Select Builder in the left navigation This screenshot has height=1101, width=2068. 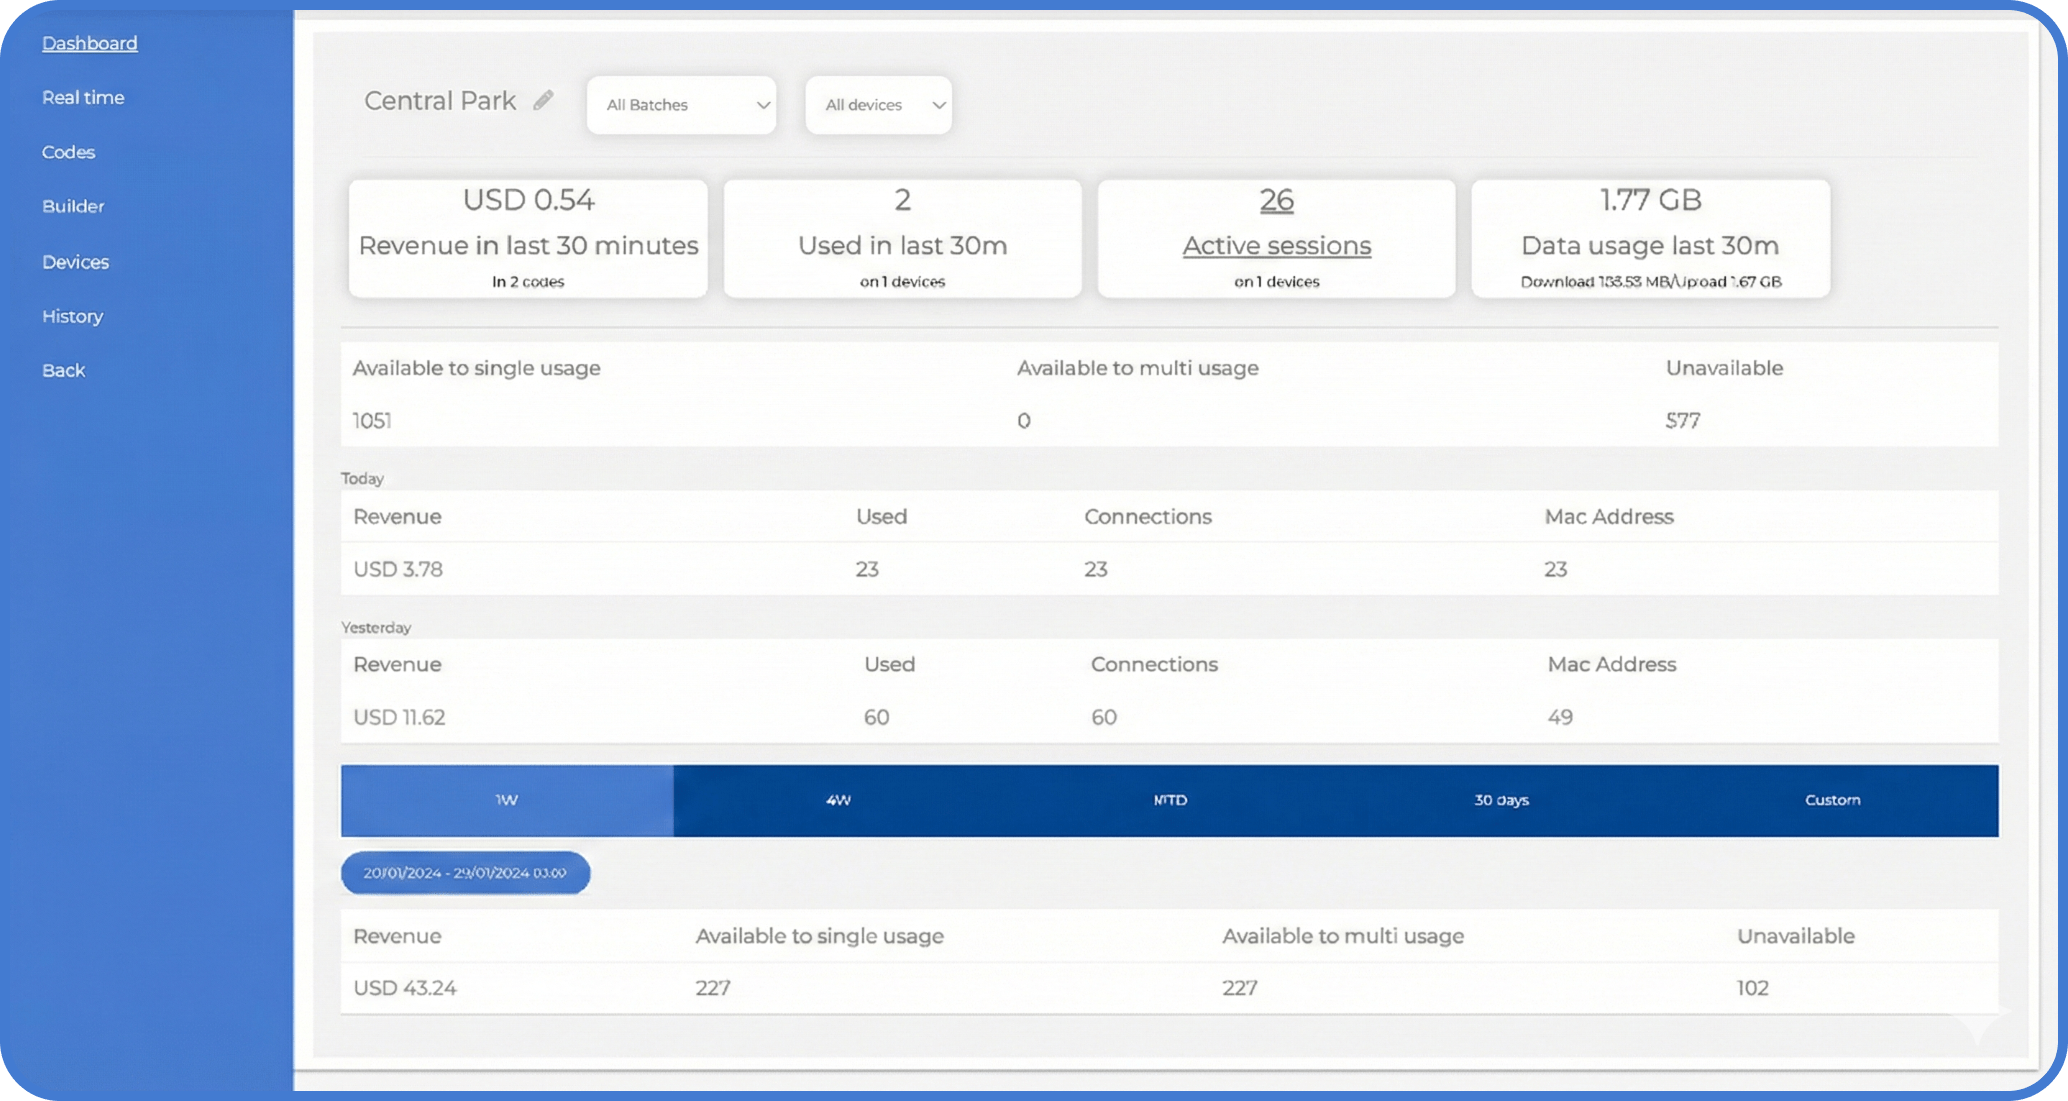[x=73, y=206]
